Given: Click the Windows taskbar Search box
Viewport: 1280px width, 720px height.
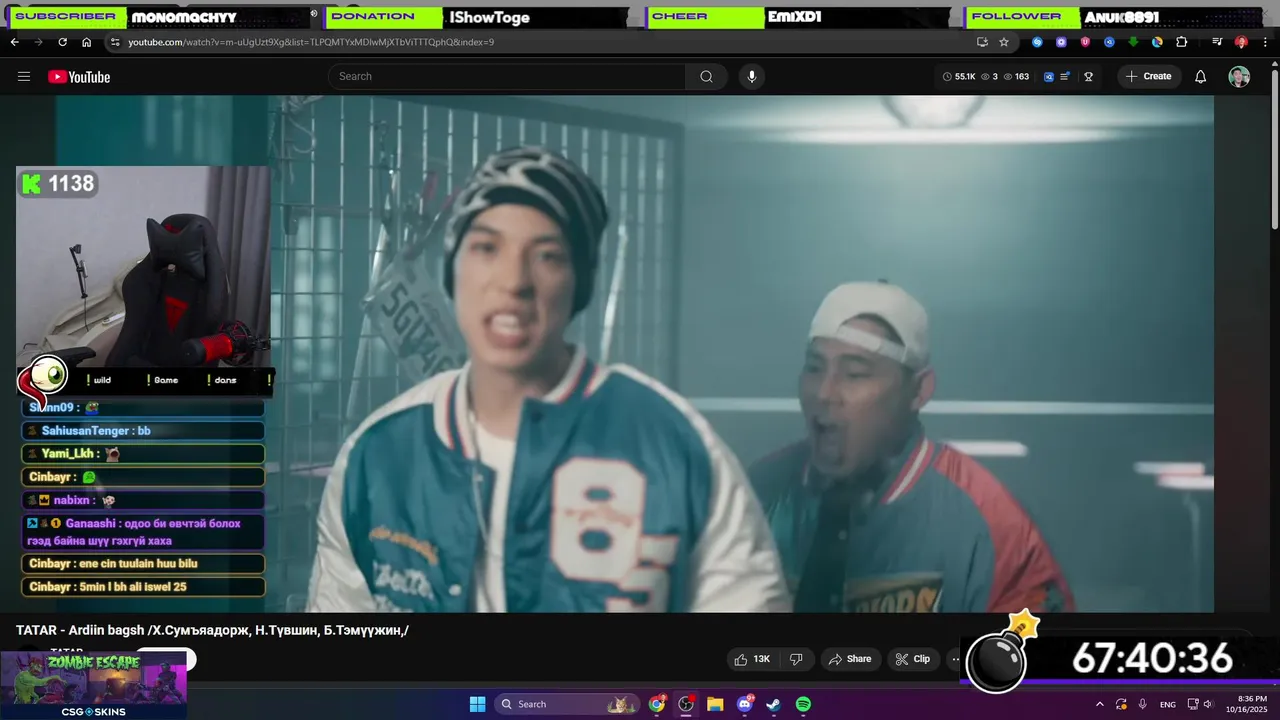Looking at the screenshot, I should pos(567,704).
